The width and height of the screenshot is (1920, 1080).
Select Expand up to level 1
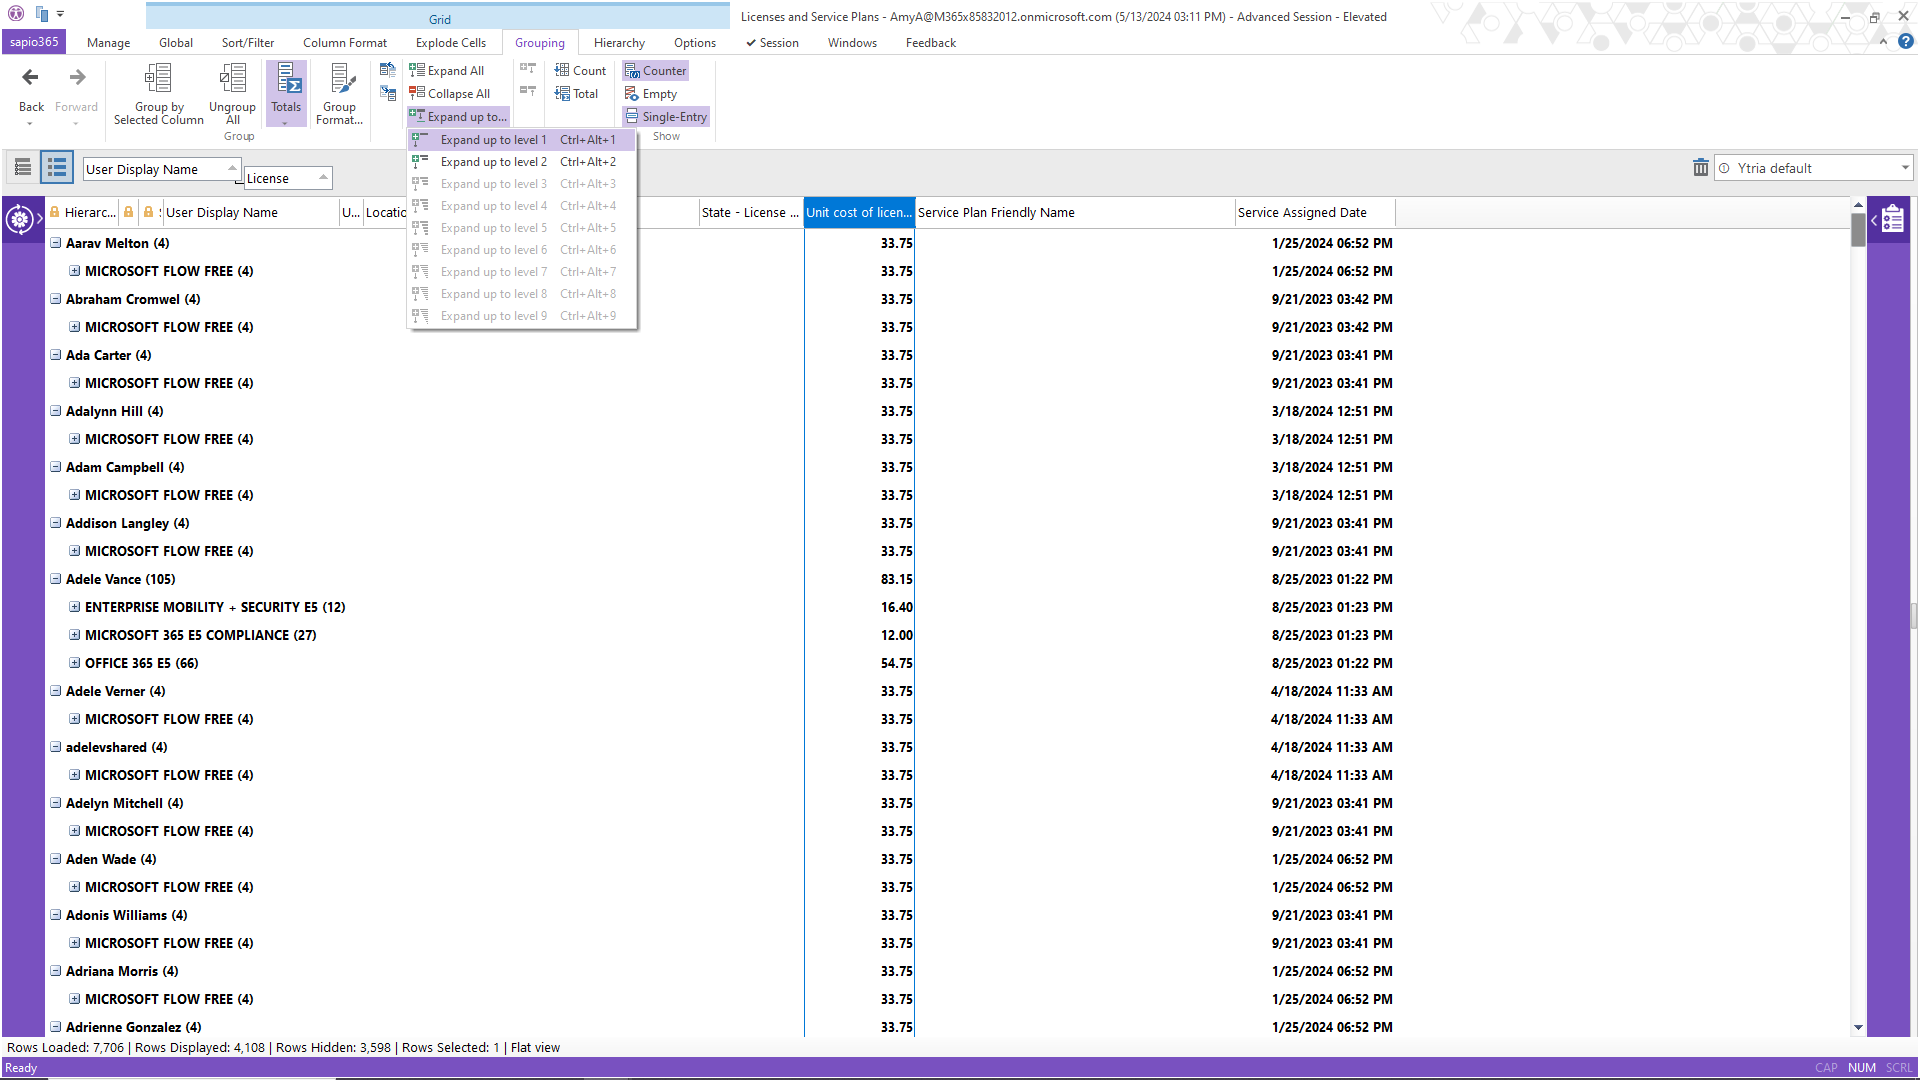point(522,140)
